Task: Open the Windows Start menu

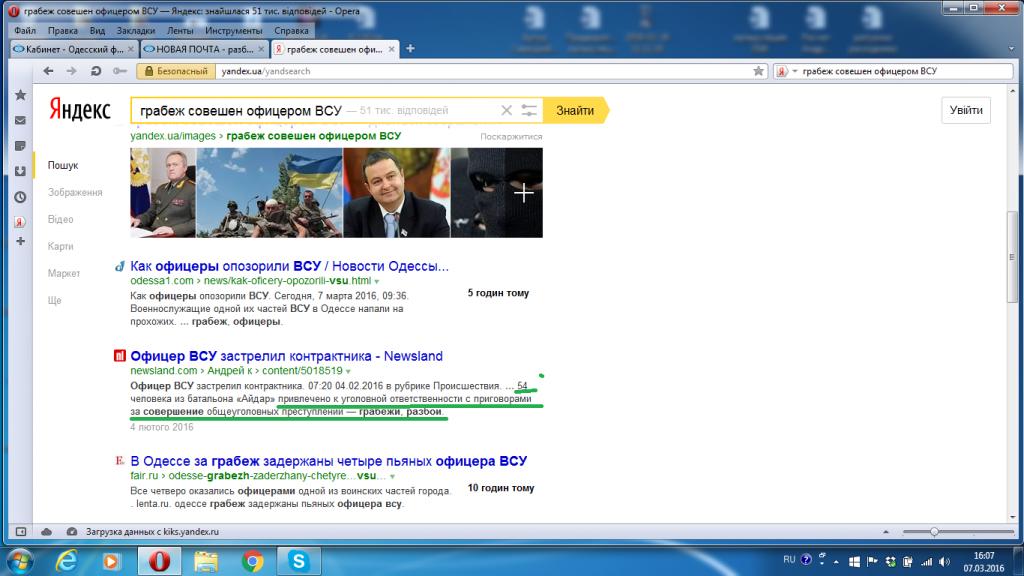Action: tap(20, 561)
